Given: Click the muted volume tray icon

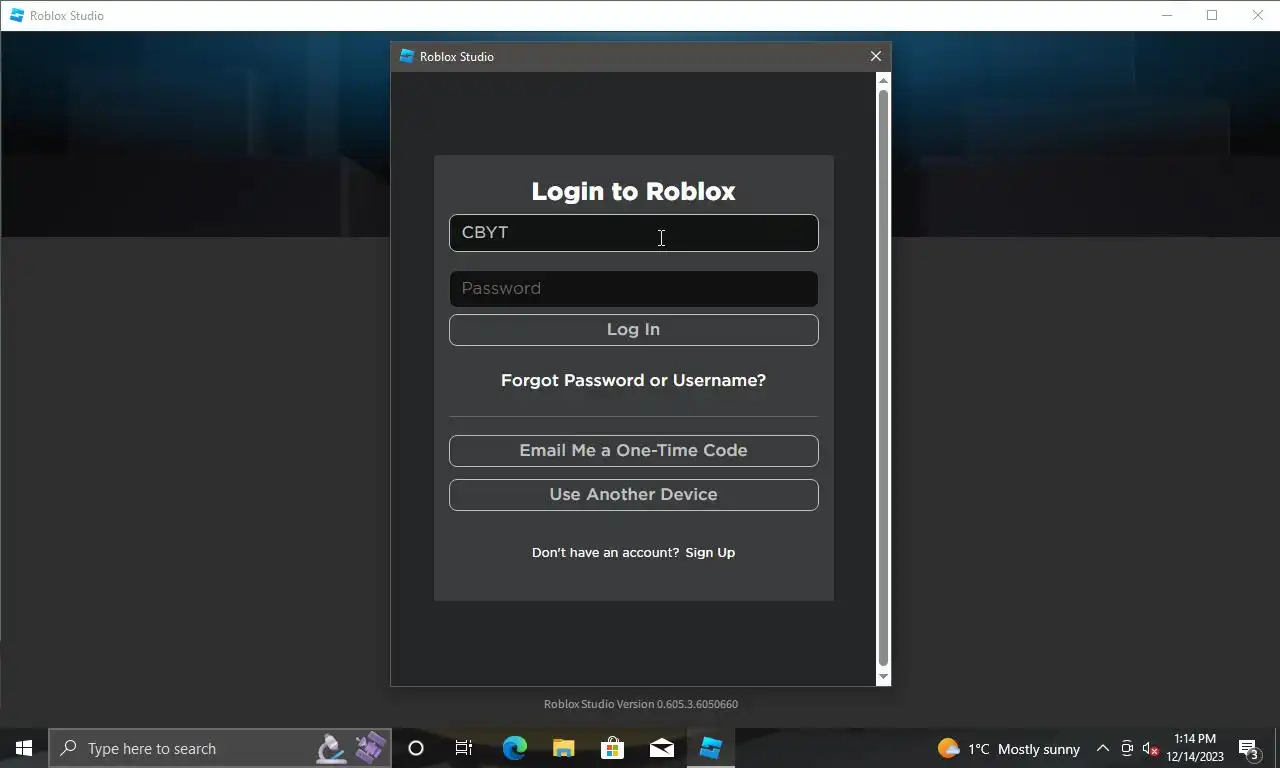Looking at the screenshot, I should 1150,748.
